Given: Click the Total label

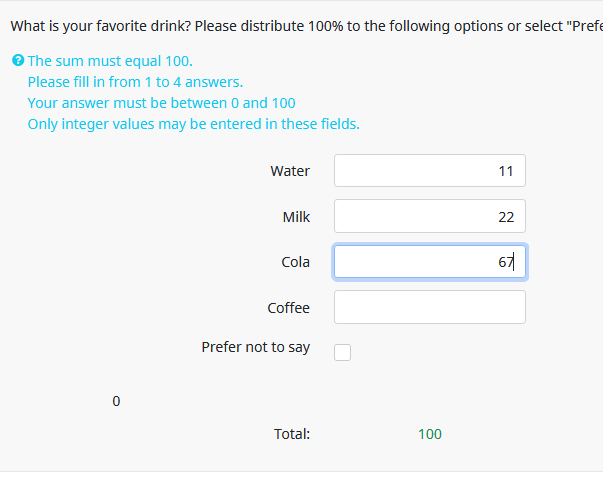Looking at the screenshot, I should pyautogui.click(x=292, y=434).
